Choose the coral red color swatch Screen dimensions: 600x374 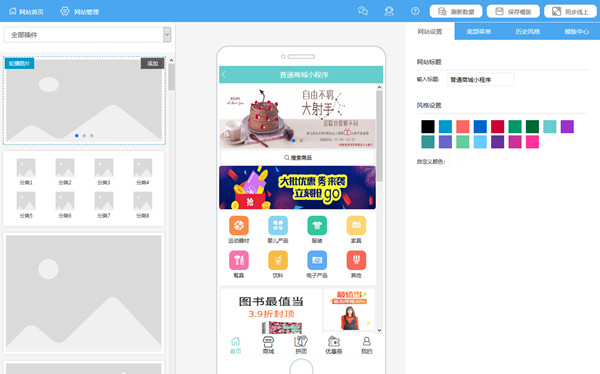pyautogui.click(x=463, y=126)
